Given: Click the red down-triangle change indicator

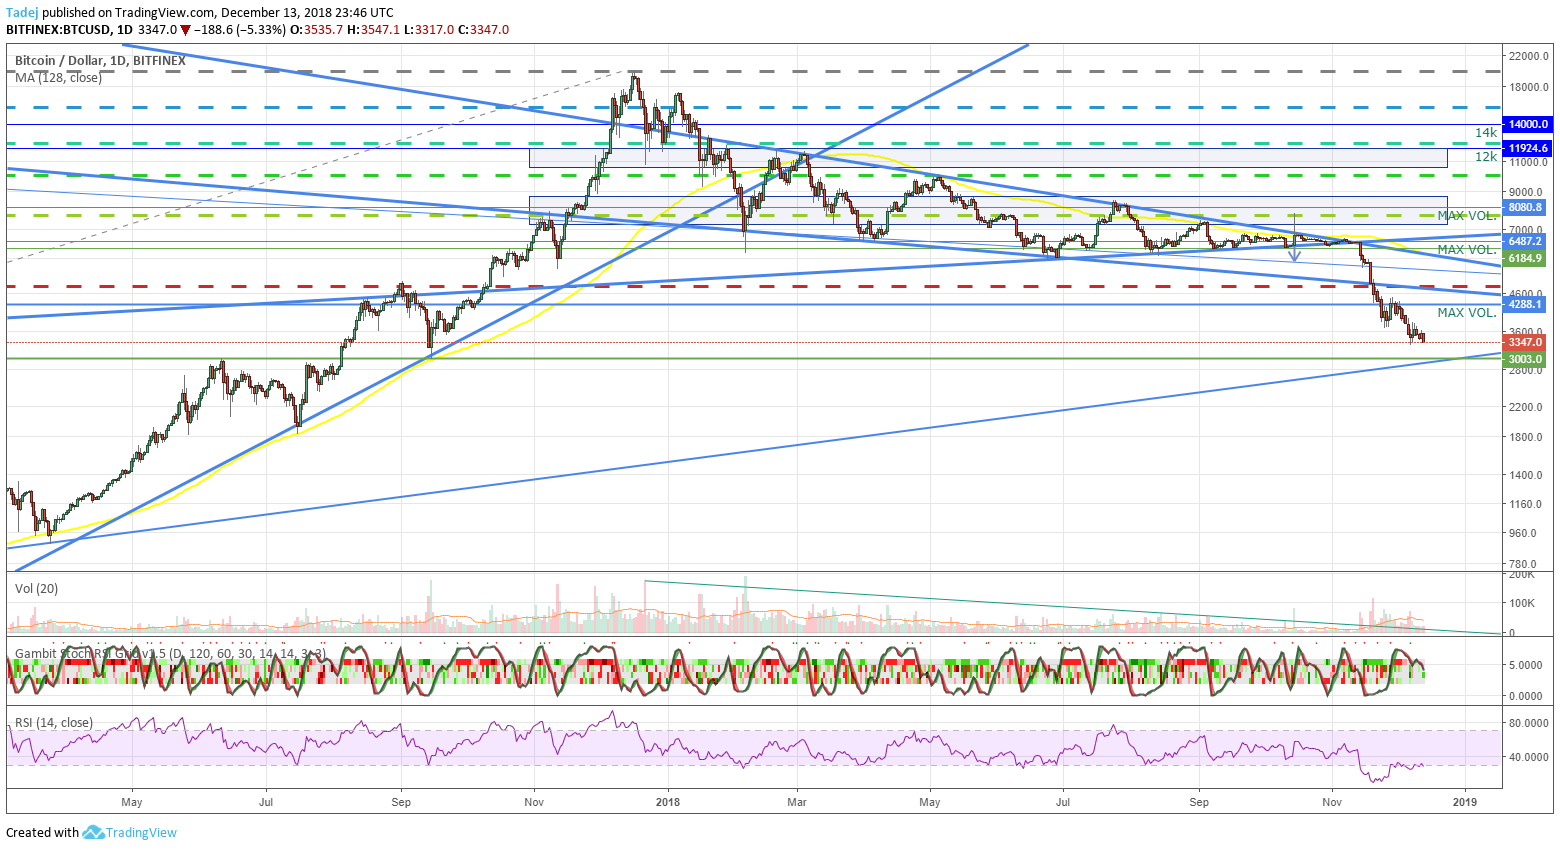Looking at the screenshot, I should 185,30.
